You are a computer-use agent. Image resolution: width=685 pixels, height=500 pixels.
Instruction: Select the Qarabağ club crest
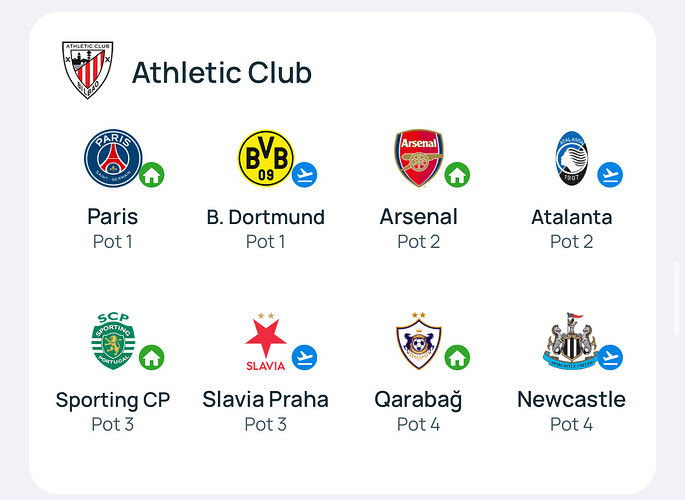[419, 341]
